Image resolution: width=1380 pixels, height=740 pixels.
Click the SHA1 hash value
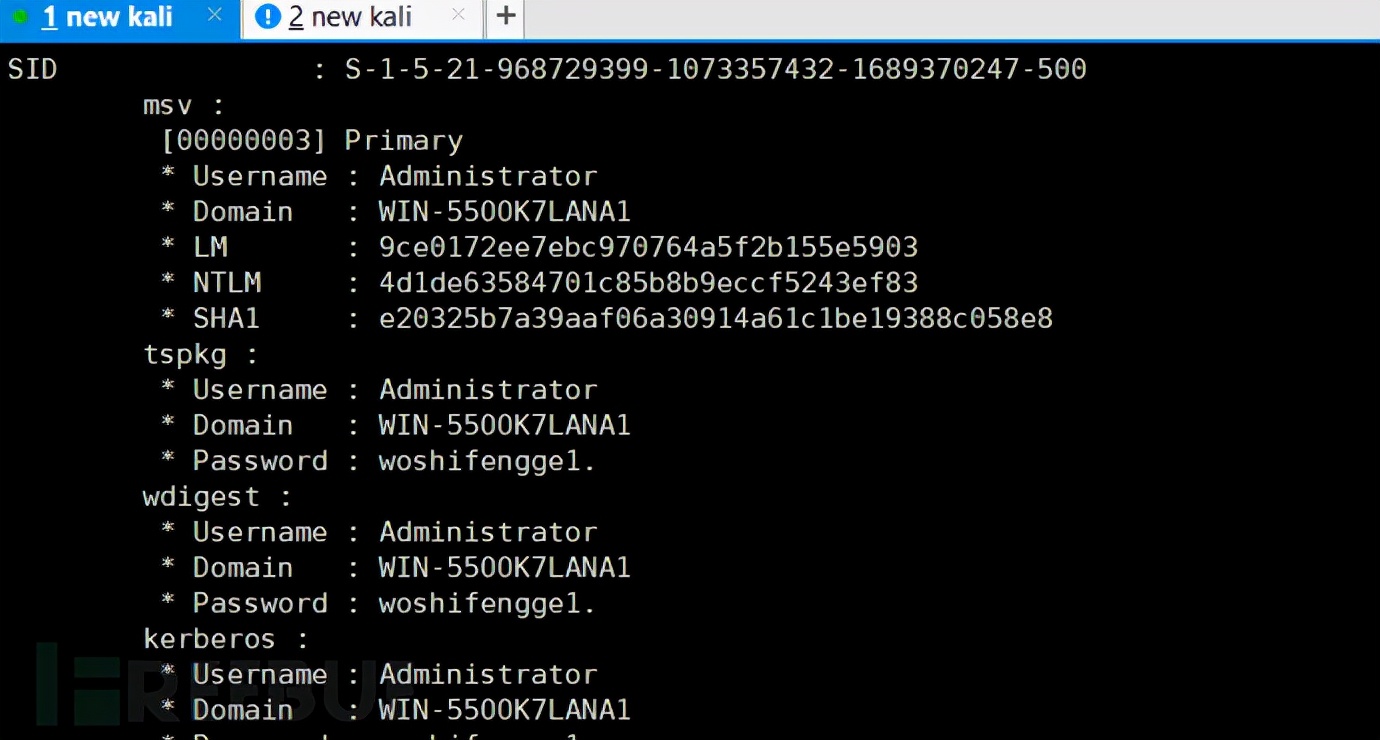715,319
